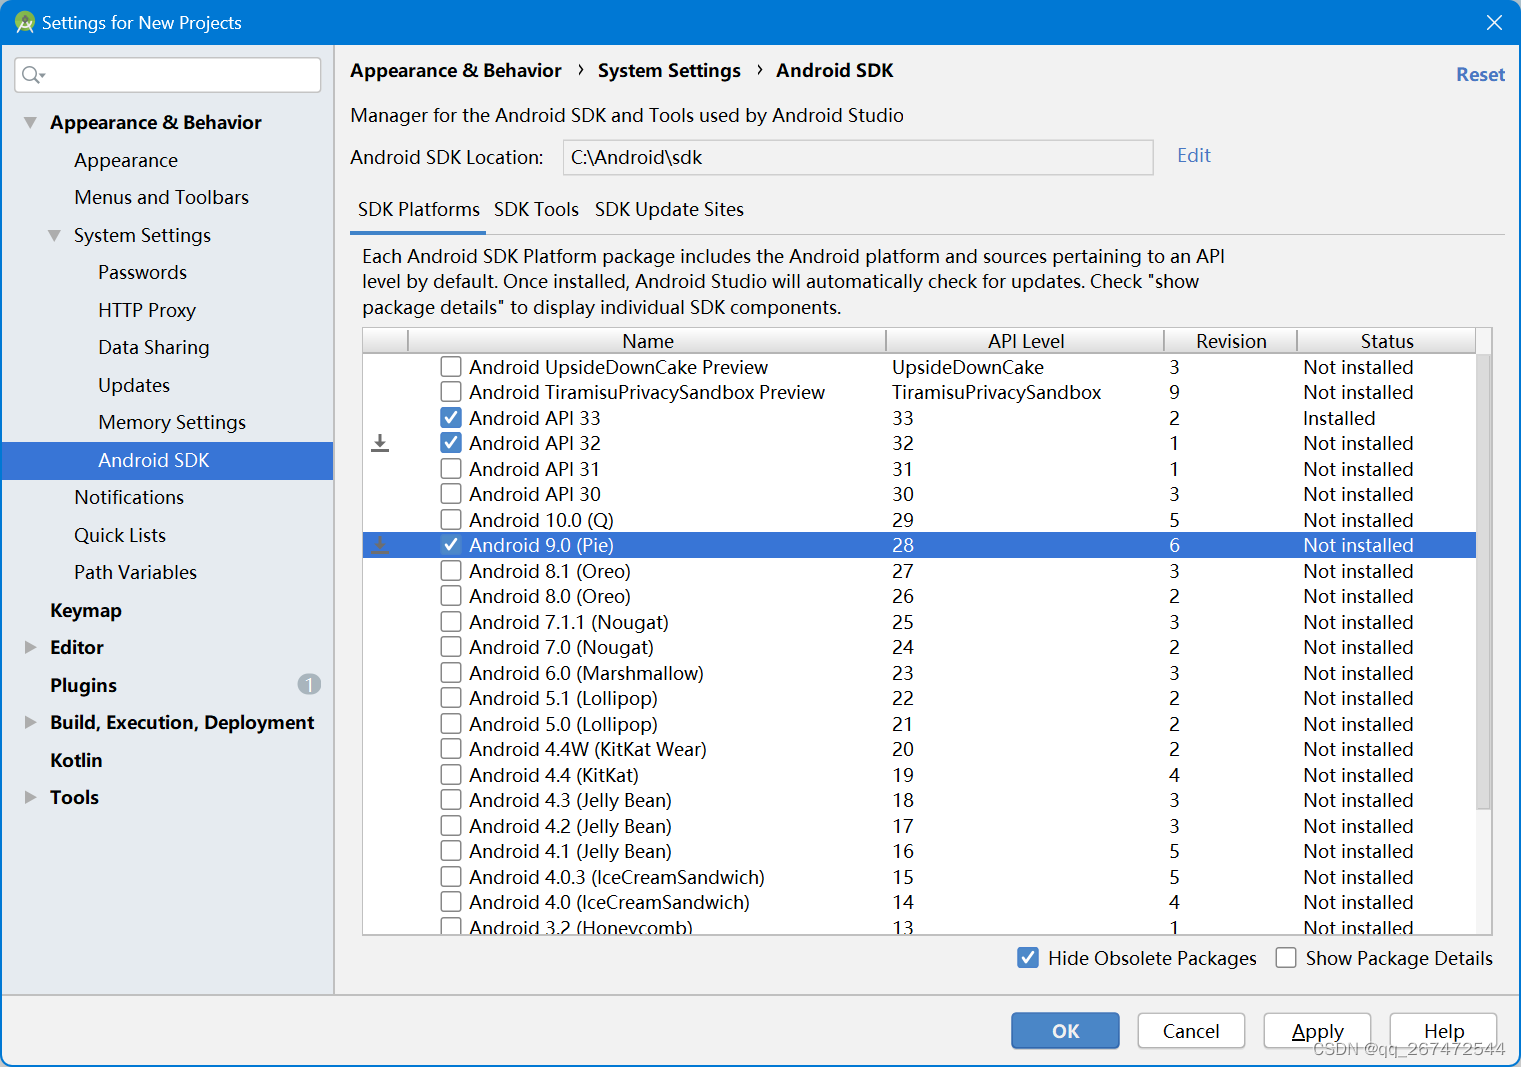Screen dimensions: 1521x1067
Task: Enable Show Package Details checkbox
Action: tap(1286, 958)
